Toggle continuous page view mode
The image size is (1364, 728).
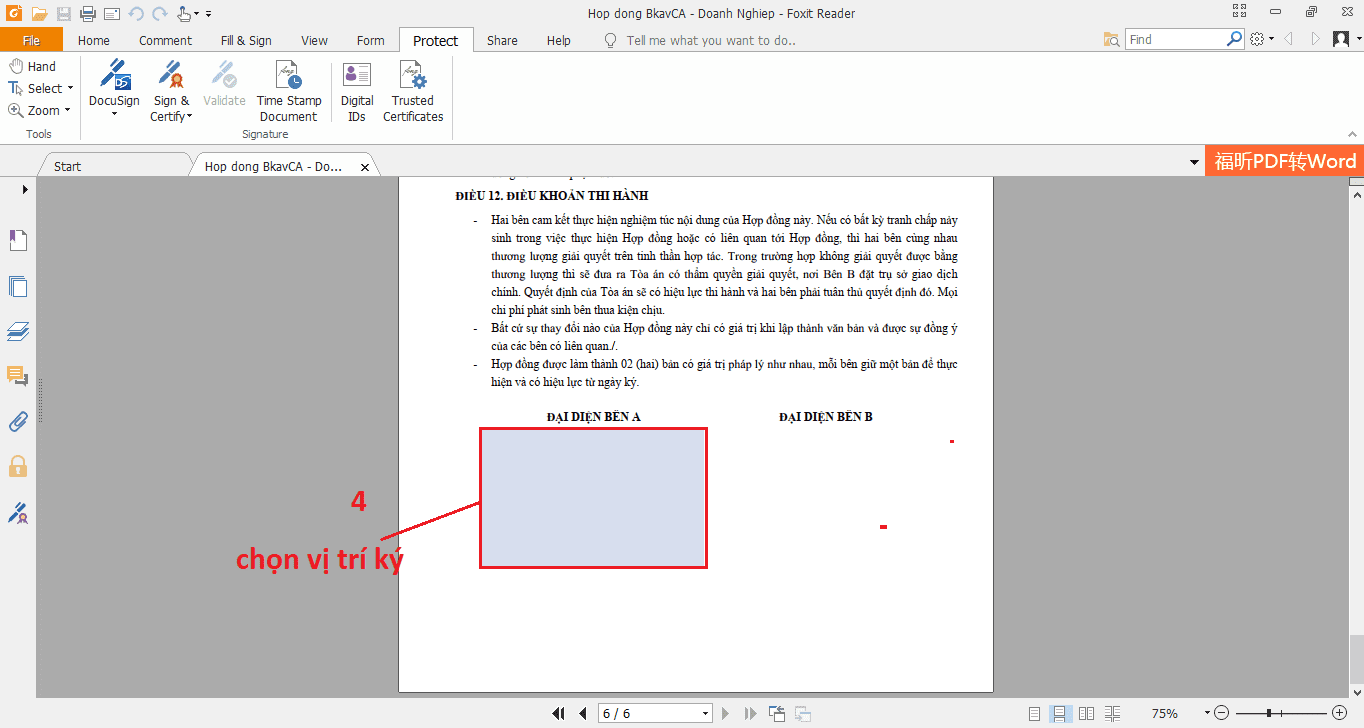(1060, 713)
